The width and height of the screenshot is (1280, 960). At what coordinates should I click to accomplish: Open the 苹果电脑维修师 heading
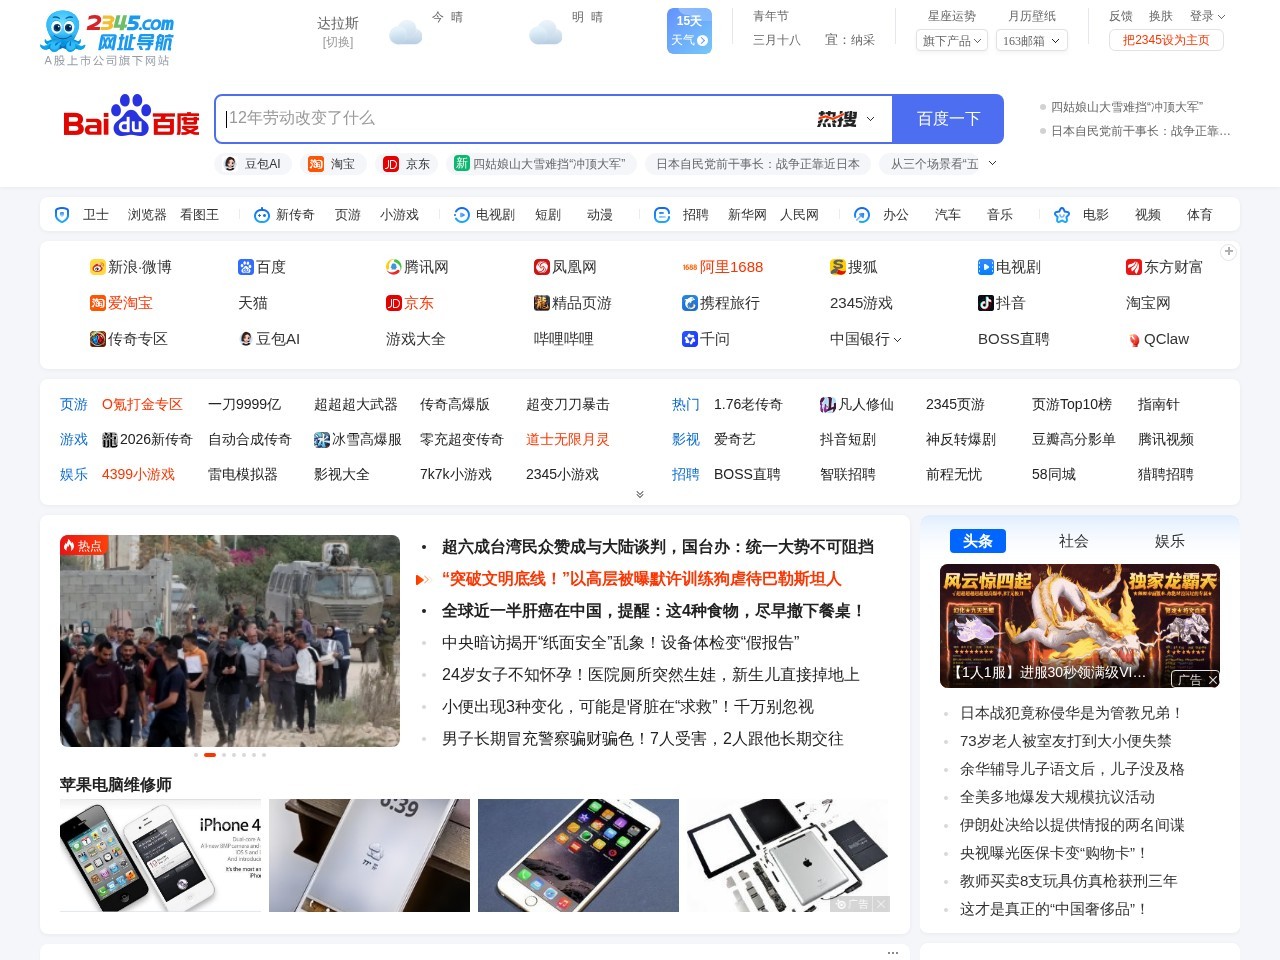pos(116,785)
